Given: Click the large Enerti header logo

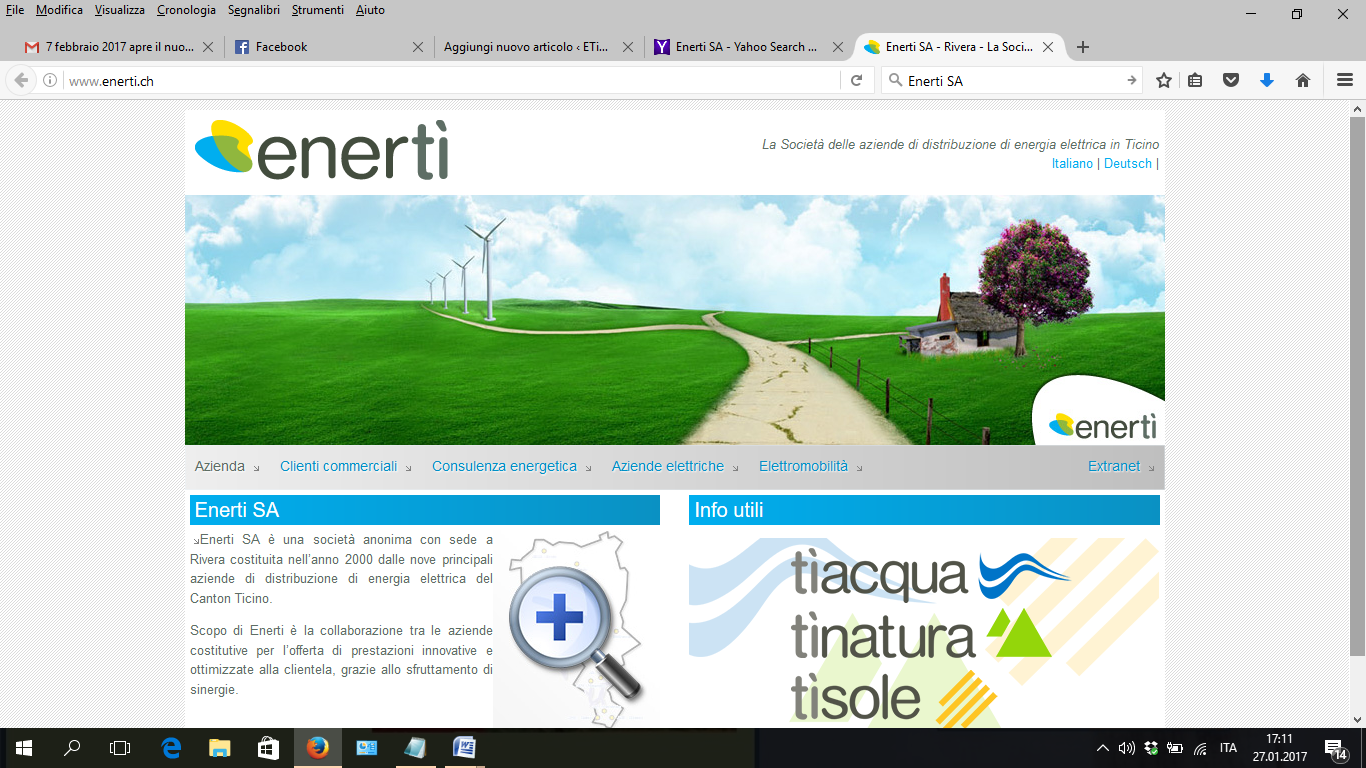Looking at the screenshot, I should 322,150.
